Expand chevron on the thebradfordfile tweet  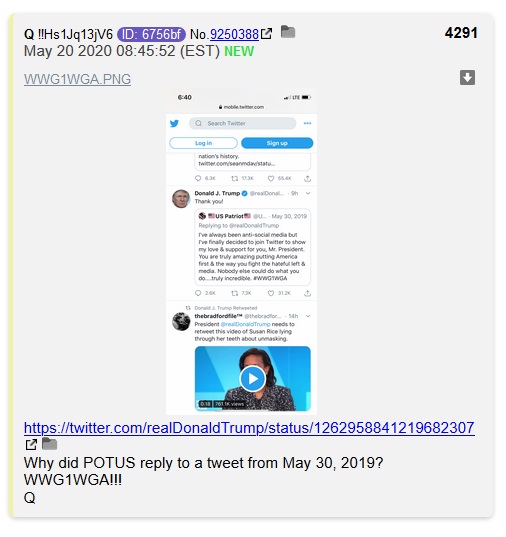308,316
